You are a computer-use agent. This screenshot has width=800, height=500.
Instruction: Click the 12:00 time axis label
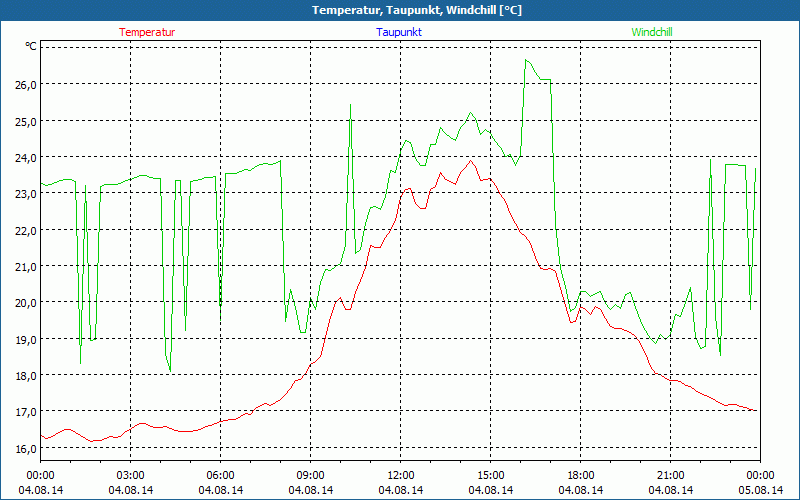401,476
